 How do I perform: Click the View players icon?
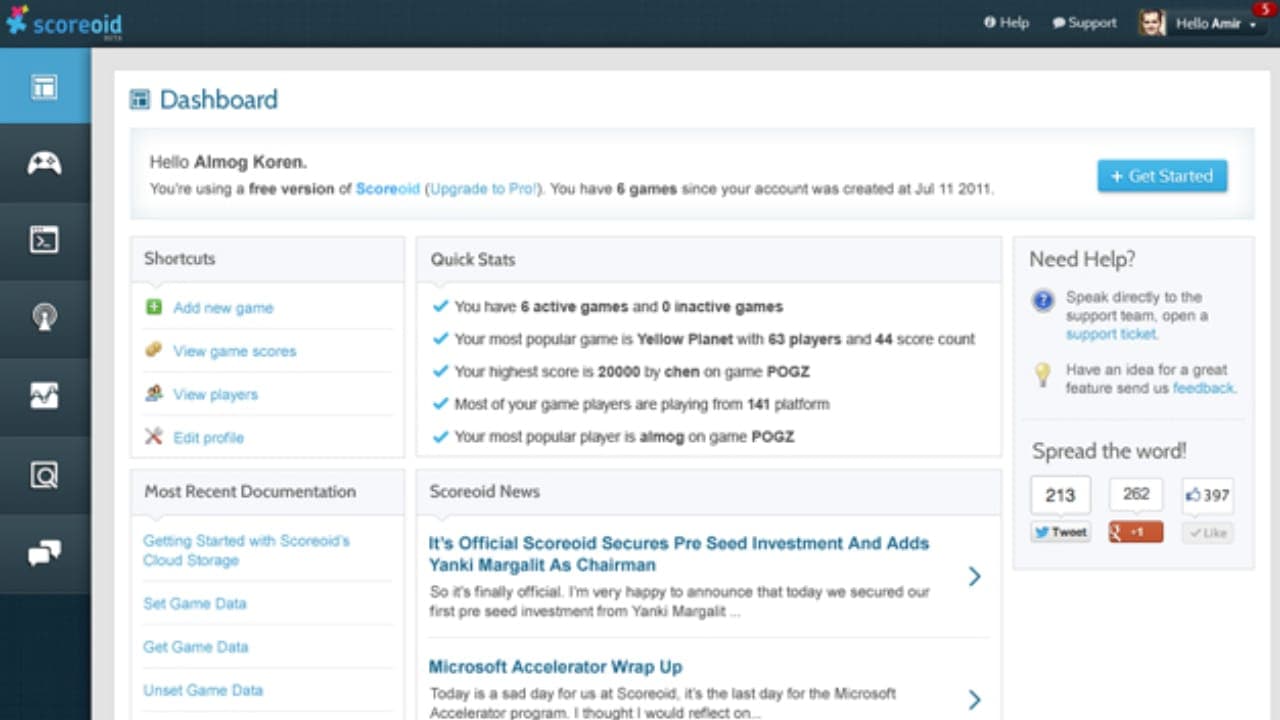154,393
